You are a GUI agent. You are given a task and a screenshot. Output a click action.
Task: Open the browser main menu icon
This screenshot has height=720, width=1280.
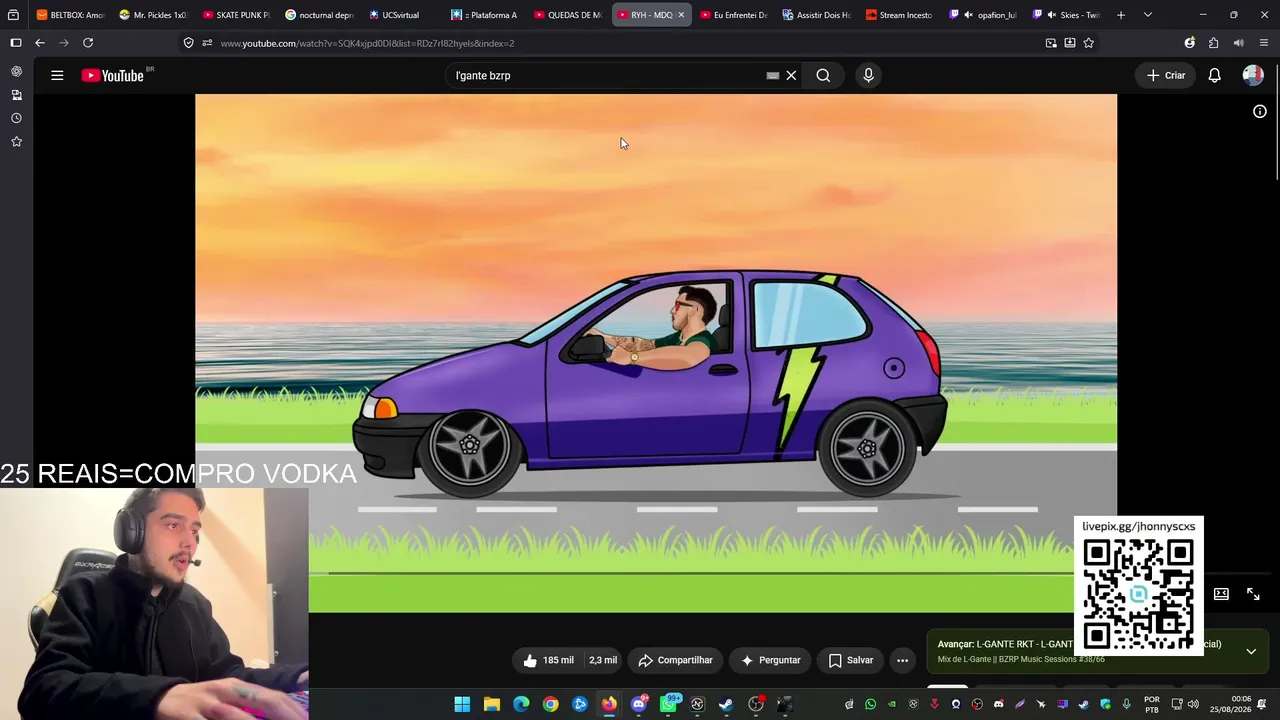coord(1264,43)
